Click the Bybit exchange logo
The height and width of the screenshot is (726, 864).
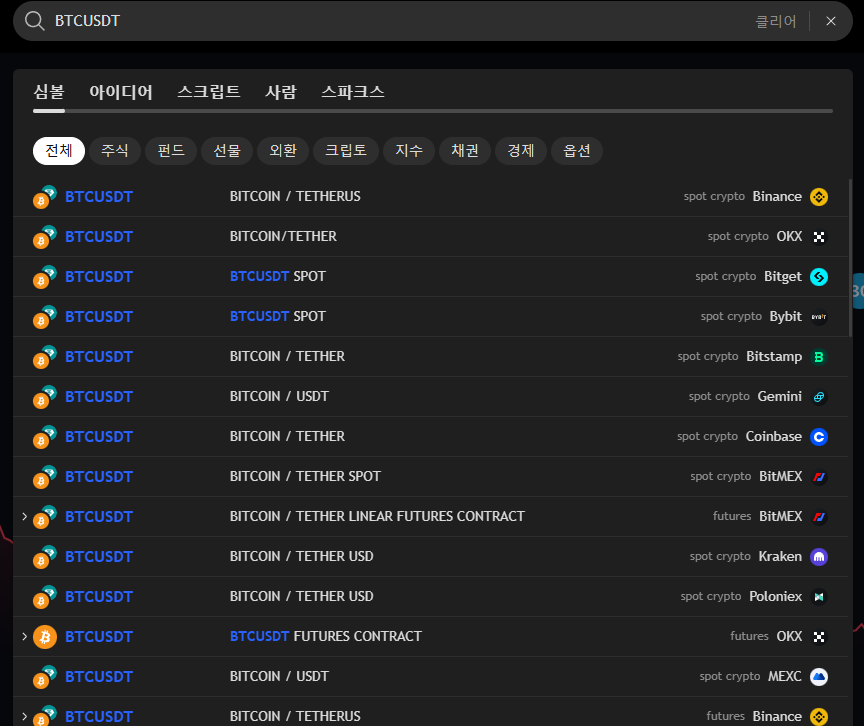click(819, 317)
